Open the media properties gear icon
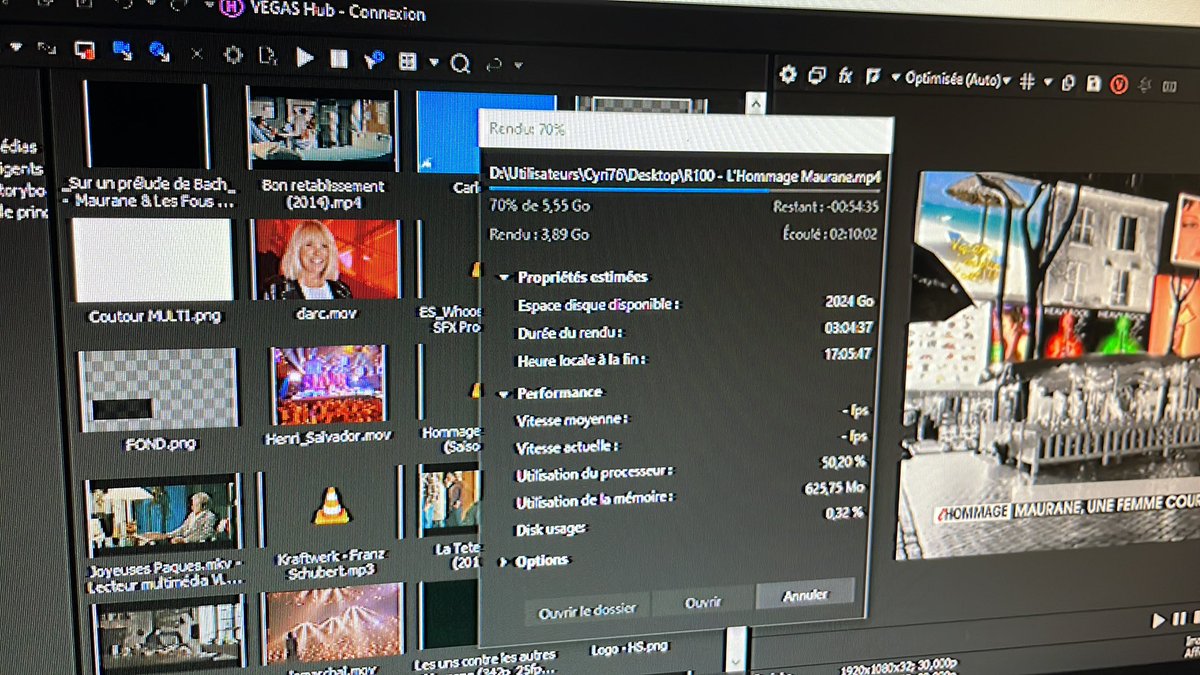The width and height of the screenshot is (1200, 675). pyautogui.click(x=233, y=54)
